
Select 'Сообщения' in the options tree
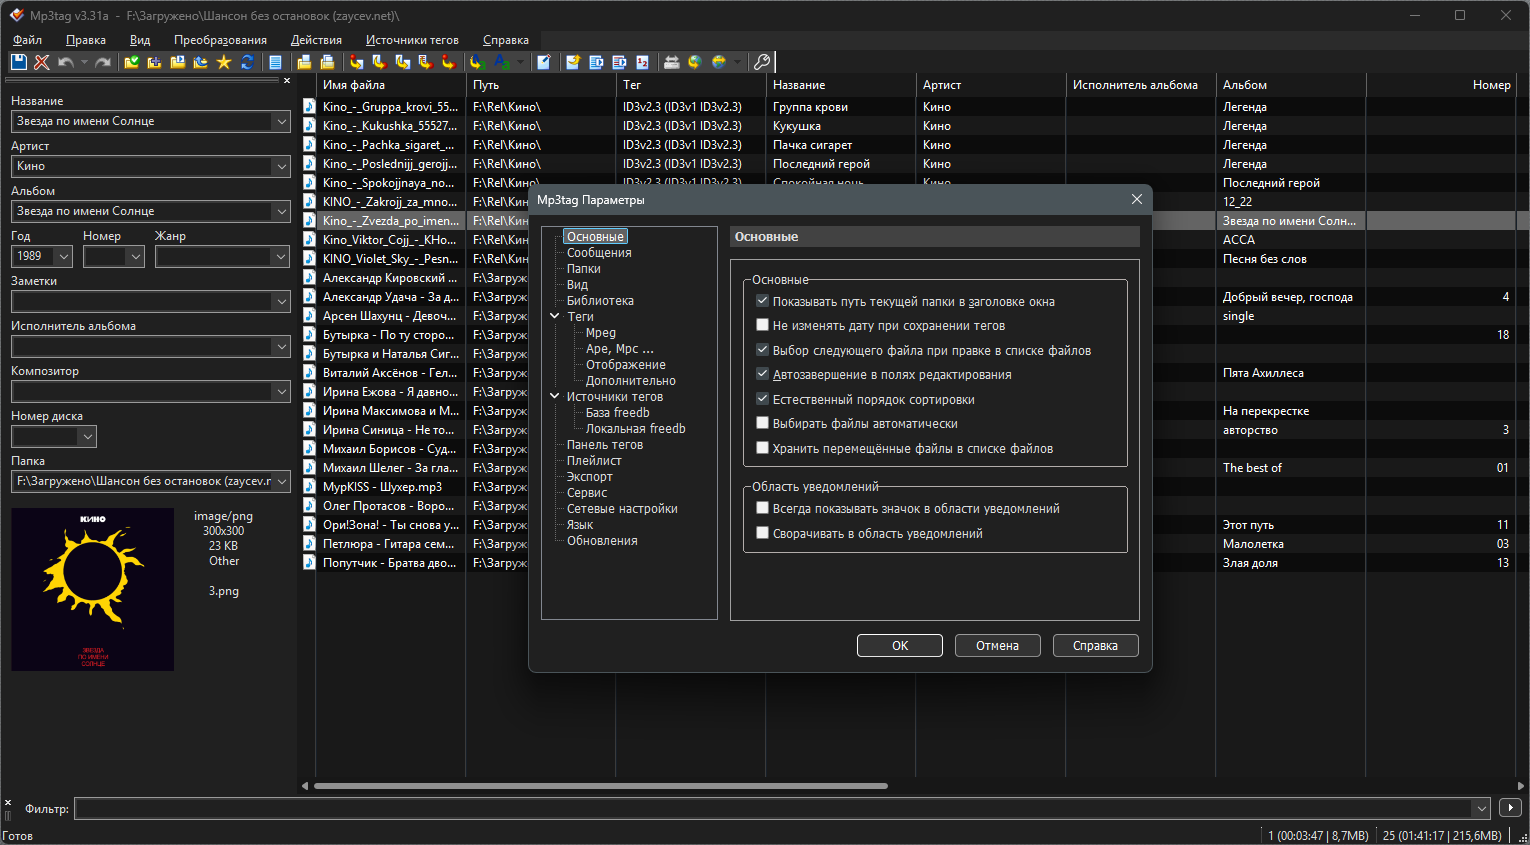coord(599,253)
